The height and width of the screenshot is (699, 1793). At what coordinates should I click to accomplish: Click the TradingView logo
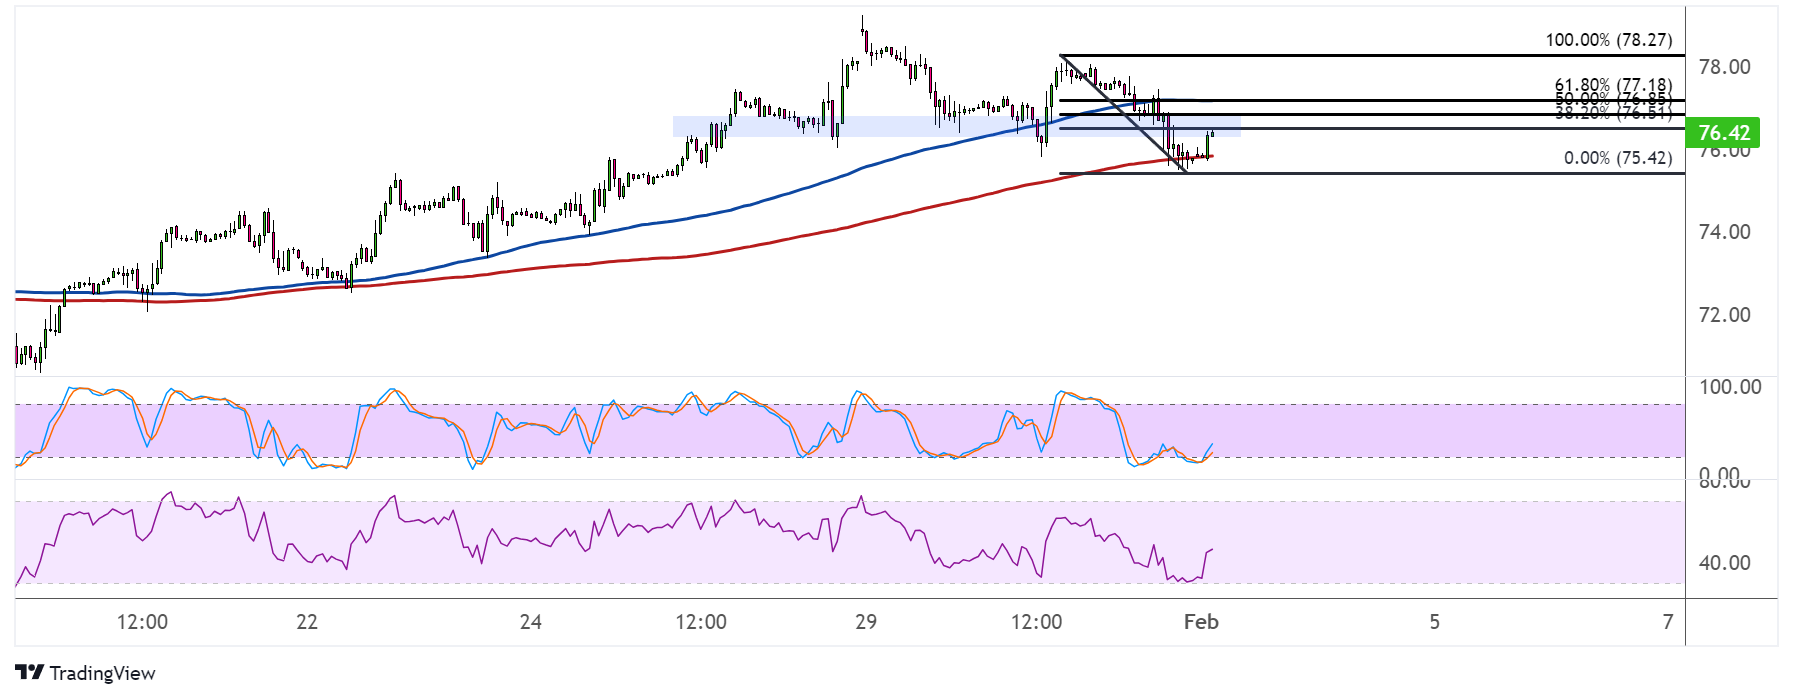(x=86, y=673)
